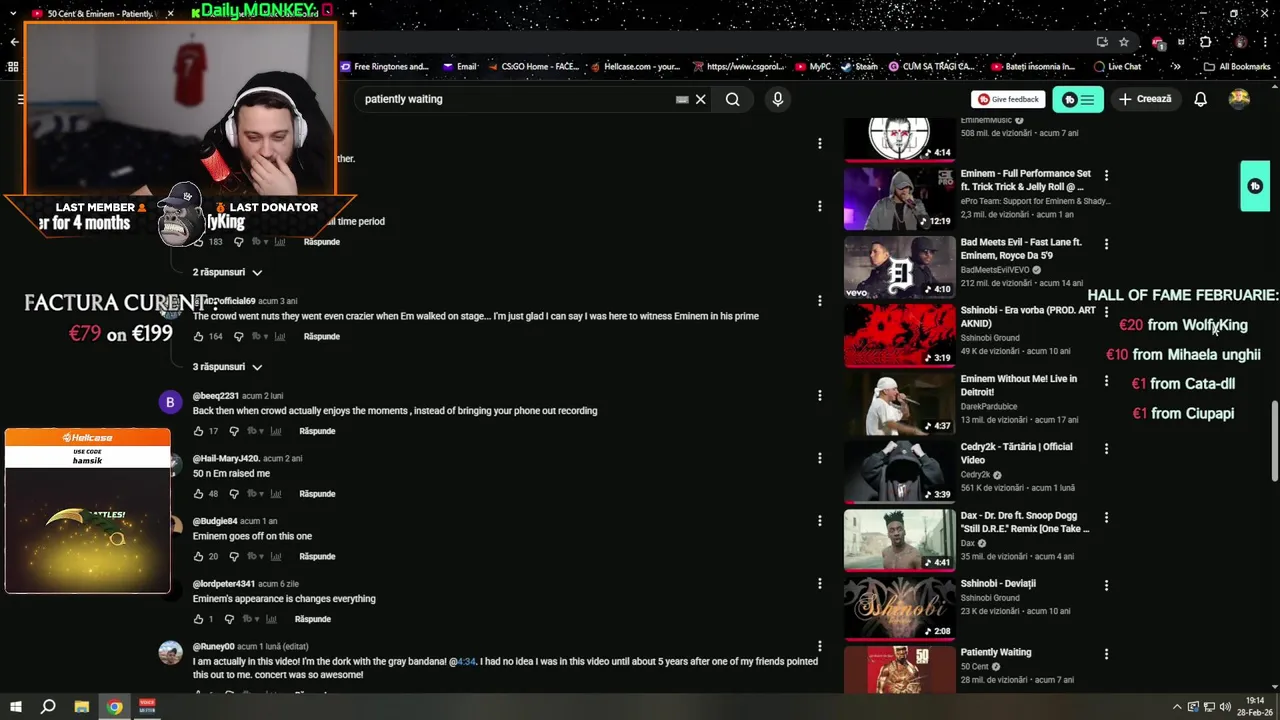Show hidden system tray icons
Image resolution: width=1280 pixels, height=720 pixels.
click(1177, 707)
